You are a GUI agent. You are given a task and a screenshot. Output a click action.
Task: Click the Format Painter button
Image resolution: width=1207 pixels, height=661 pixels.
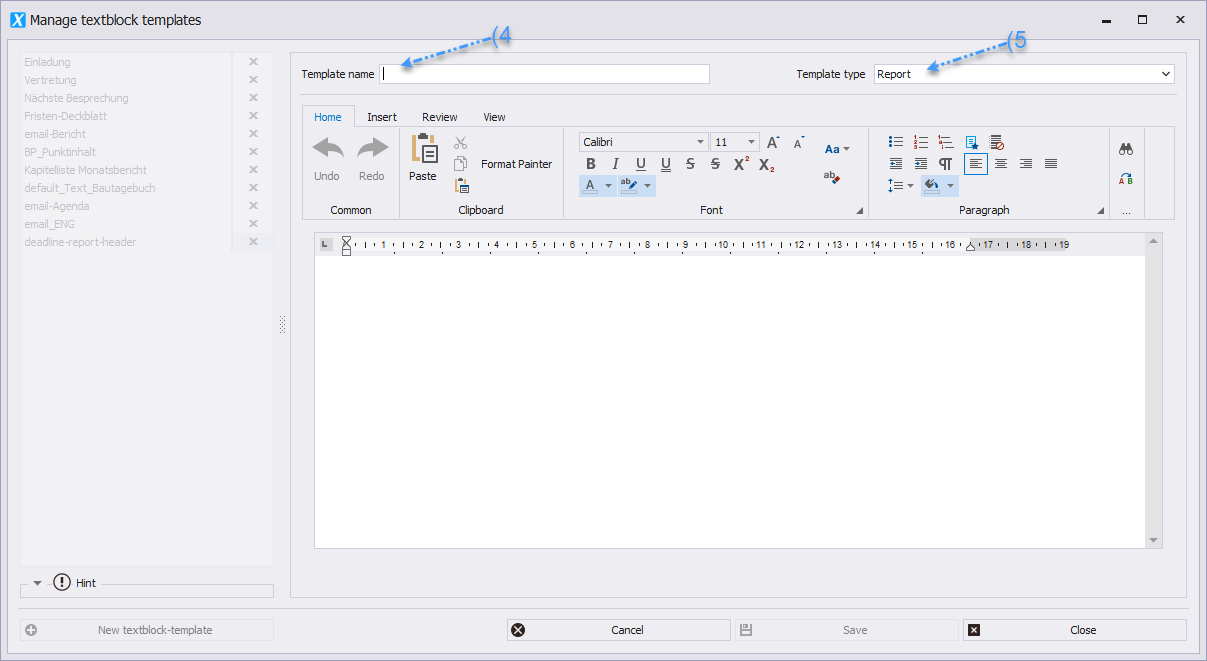516,164
